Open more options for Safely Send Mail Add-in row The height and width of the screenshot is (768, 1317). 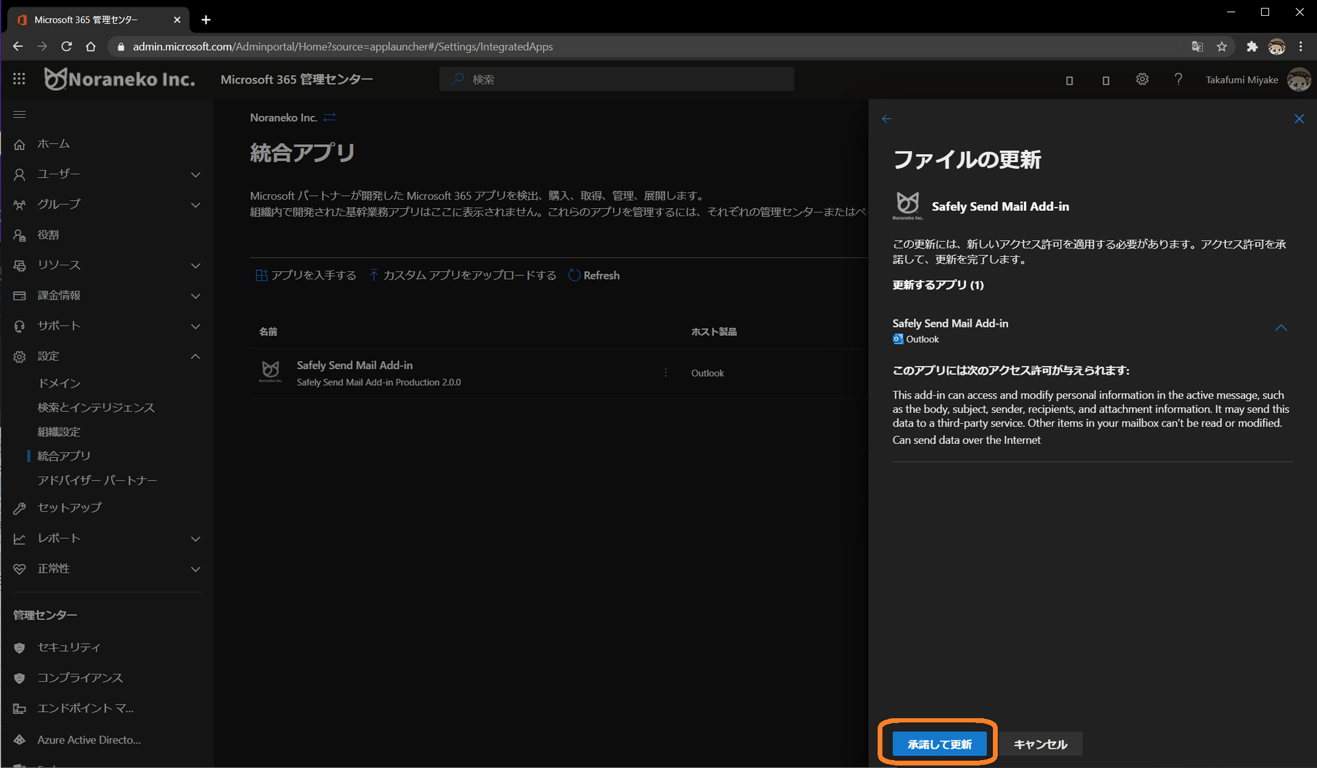click(x=666, y=373)
